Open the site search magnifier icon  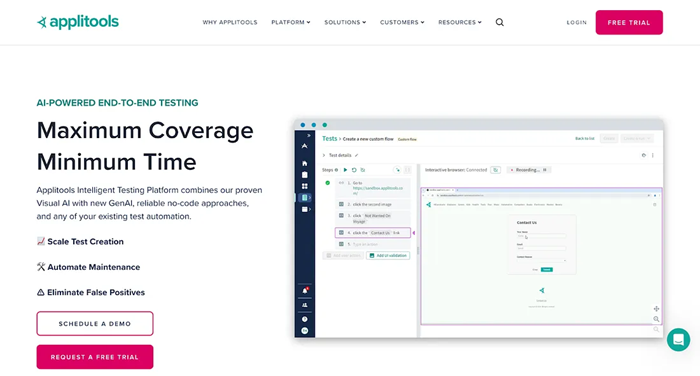click(500, 22)
